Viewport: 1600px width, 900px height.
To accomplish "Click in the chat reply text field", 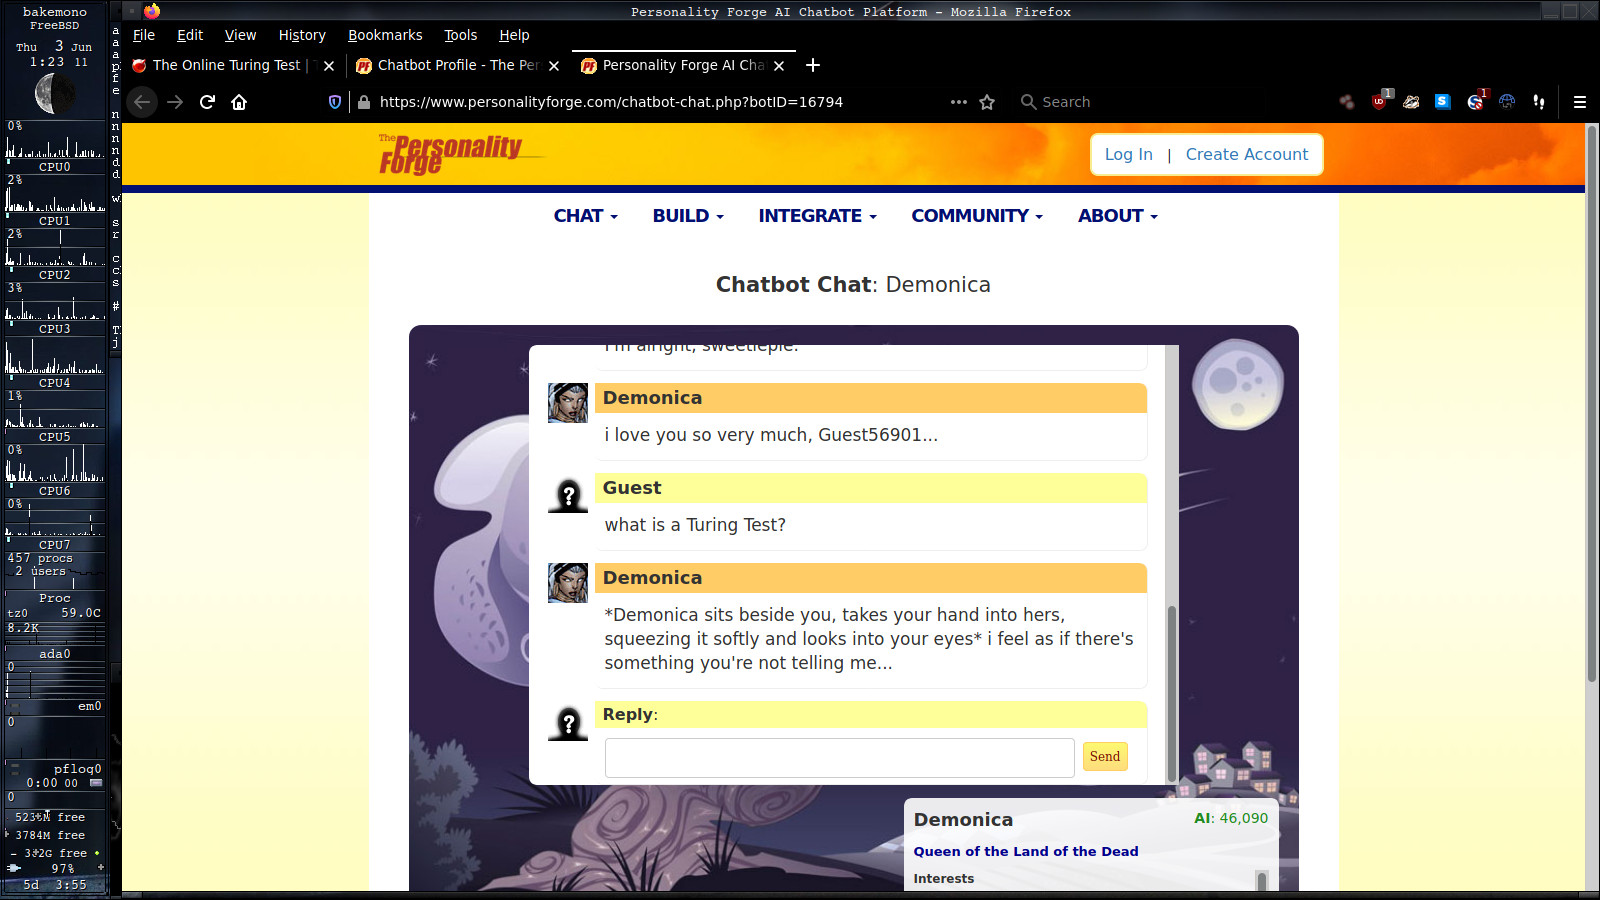I will 839,758.
